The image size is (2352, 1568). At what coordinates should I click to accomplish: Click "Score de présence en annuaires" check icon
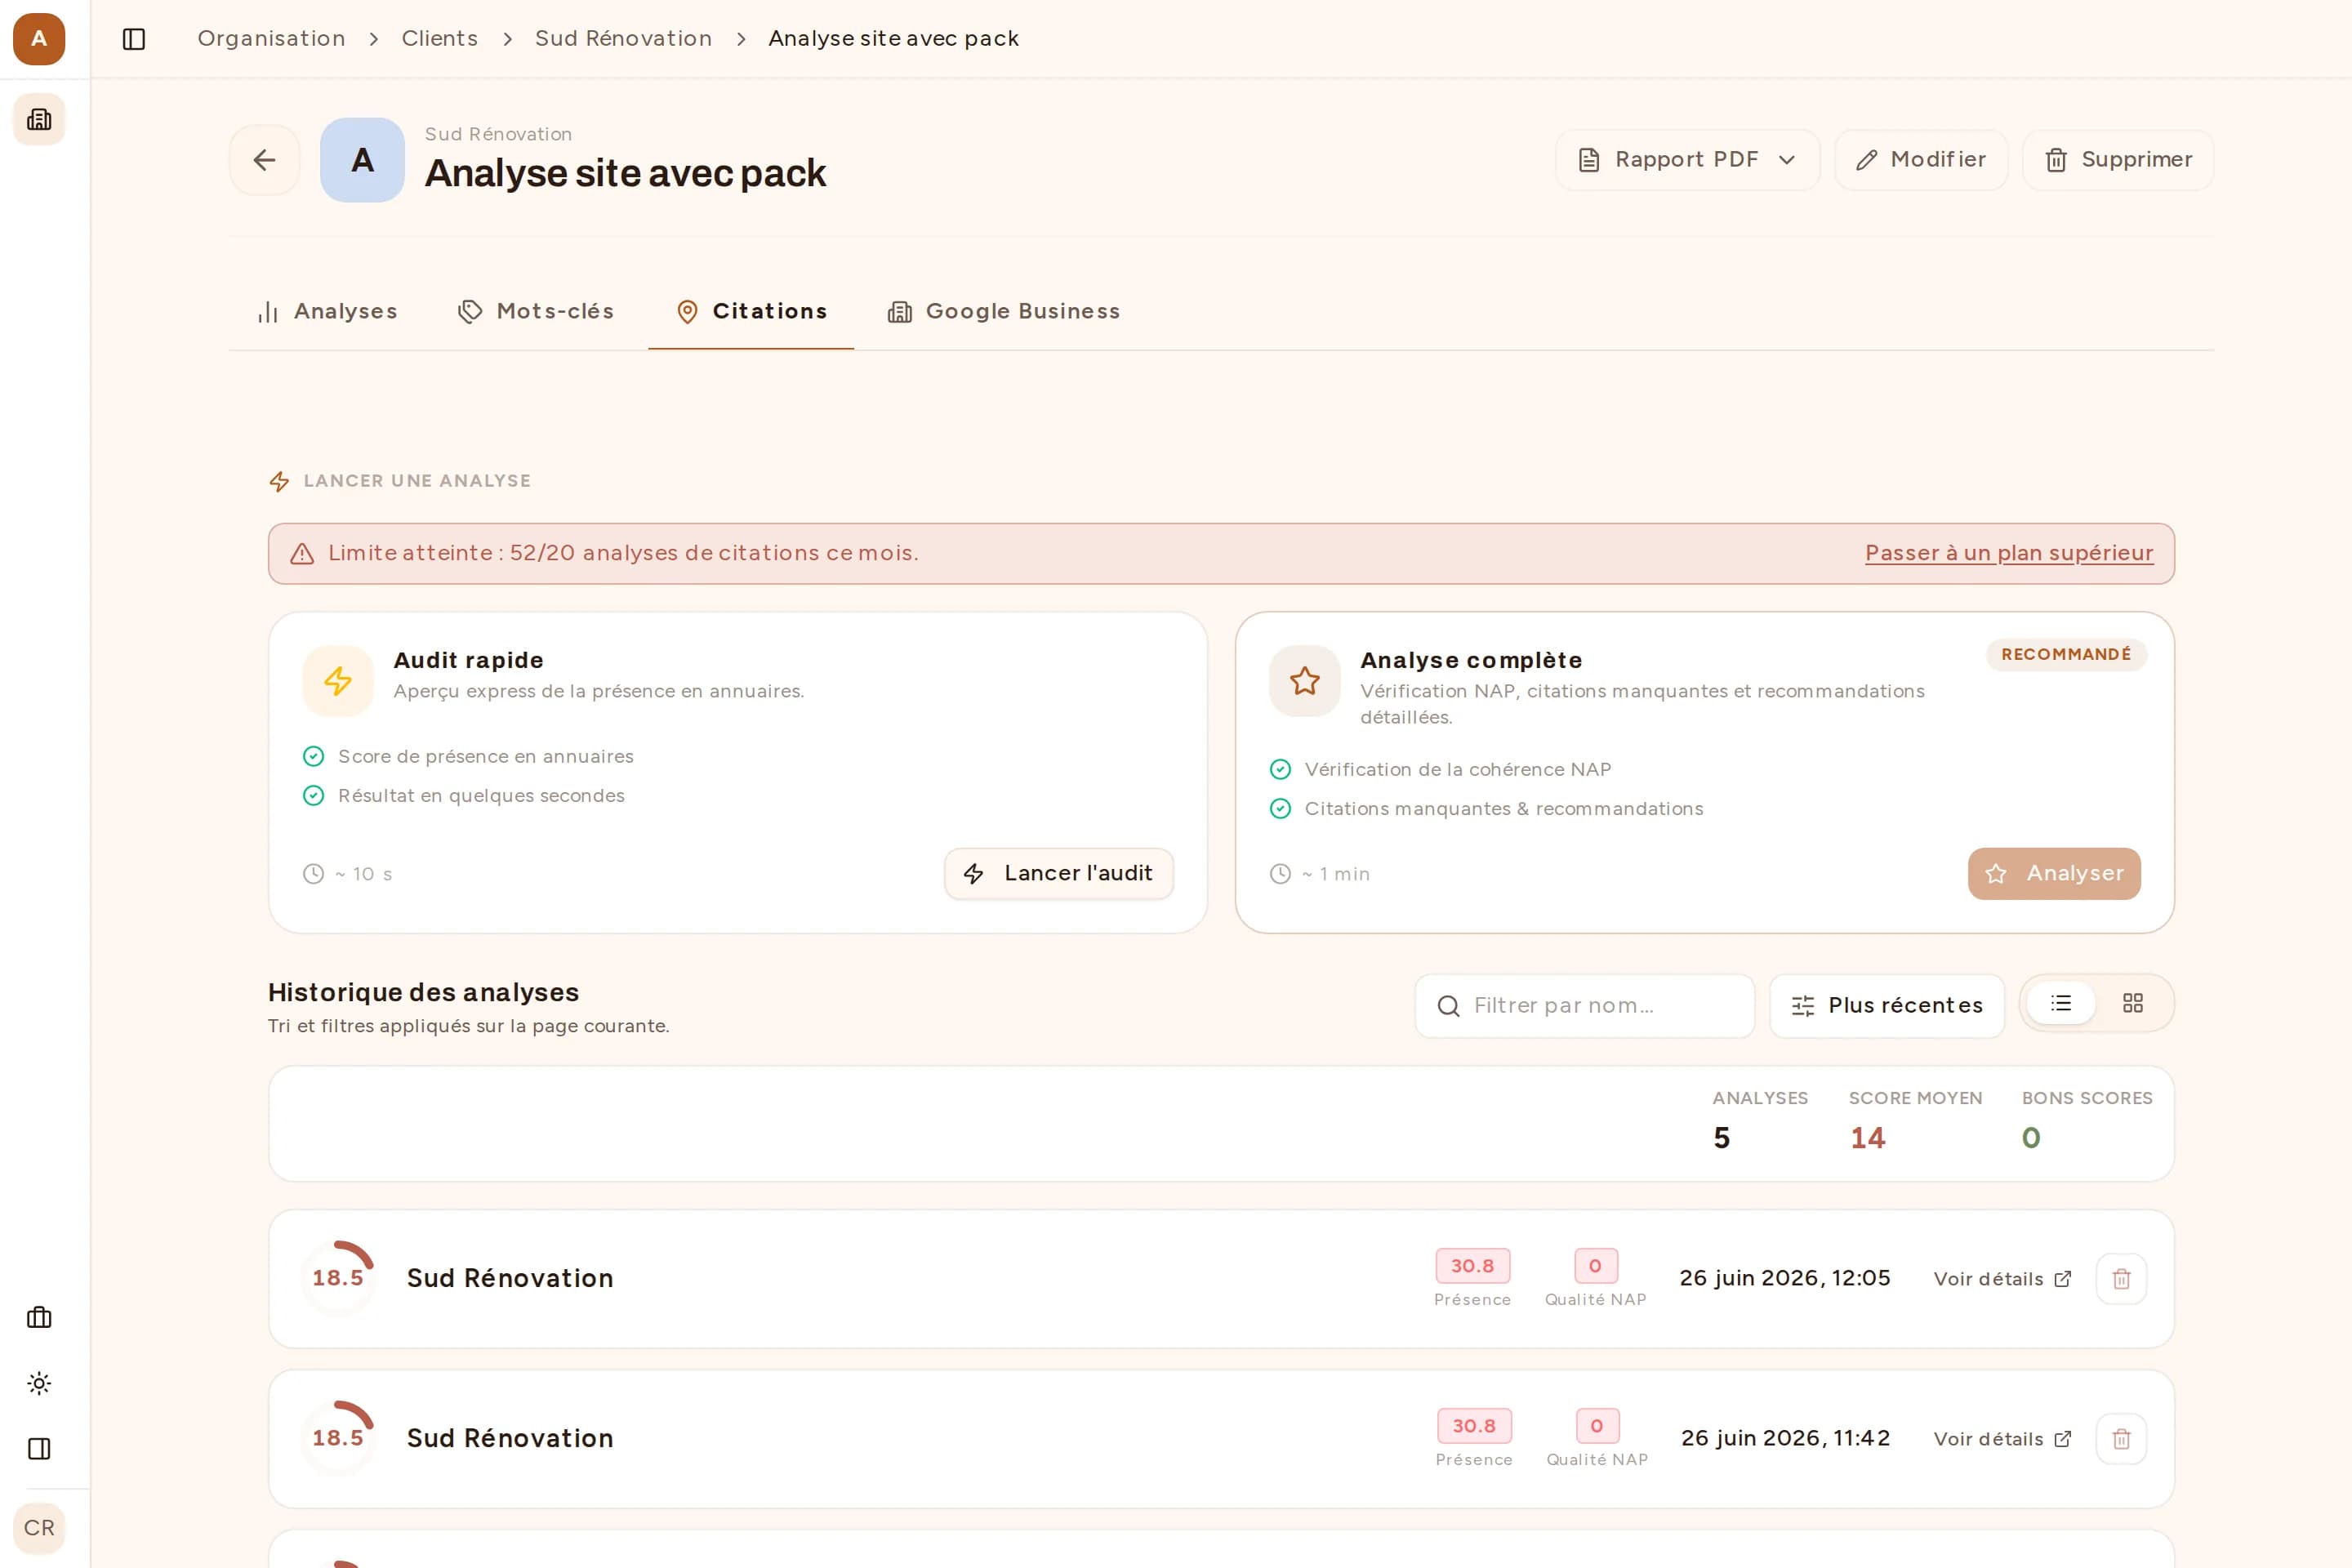[x=314, y=757]
